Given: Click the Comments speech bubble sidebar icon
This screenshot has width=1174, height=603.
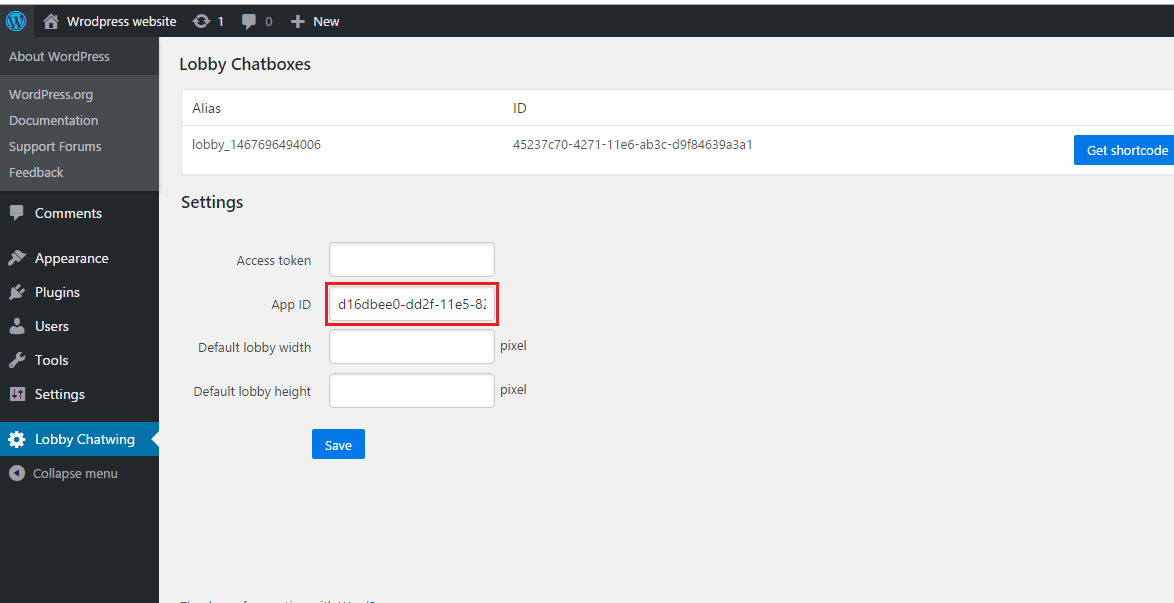Looking at the screenshot, I should click(x=17, y=213).
